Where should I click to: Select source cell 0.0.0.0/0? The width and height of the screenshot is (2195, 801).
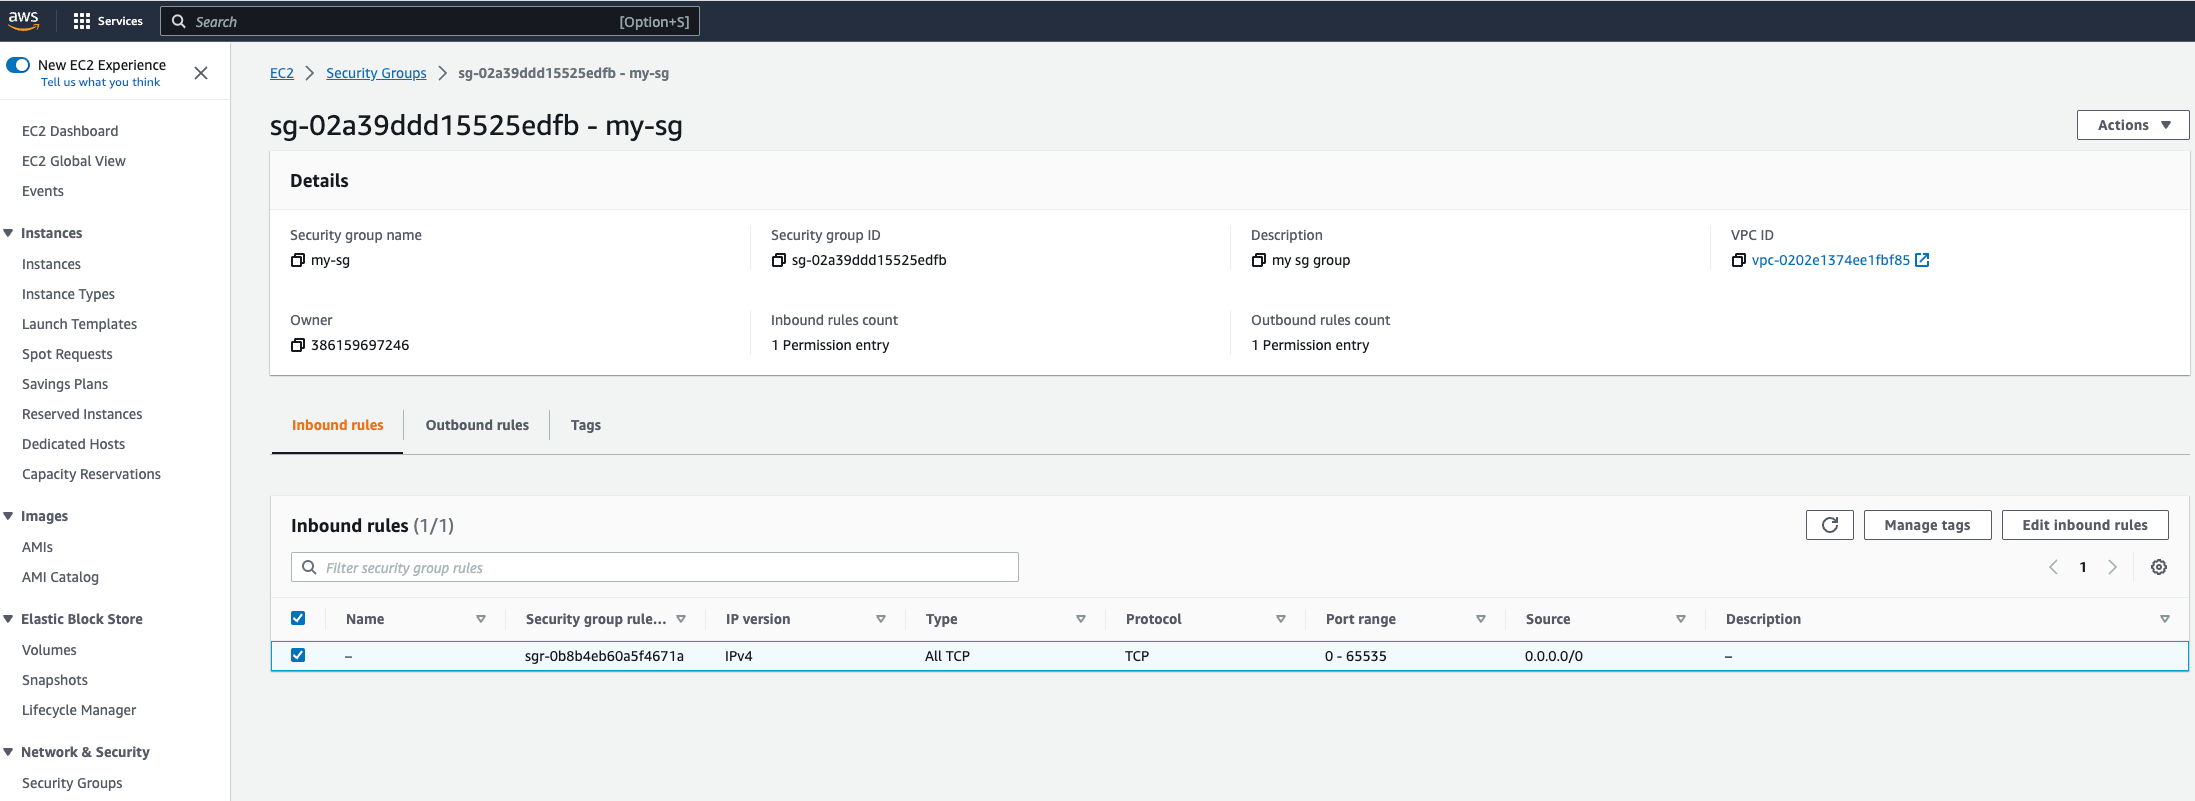coord(1554,656)
